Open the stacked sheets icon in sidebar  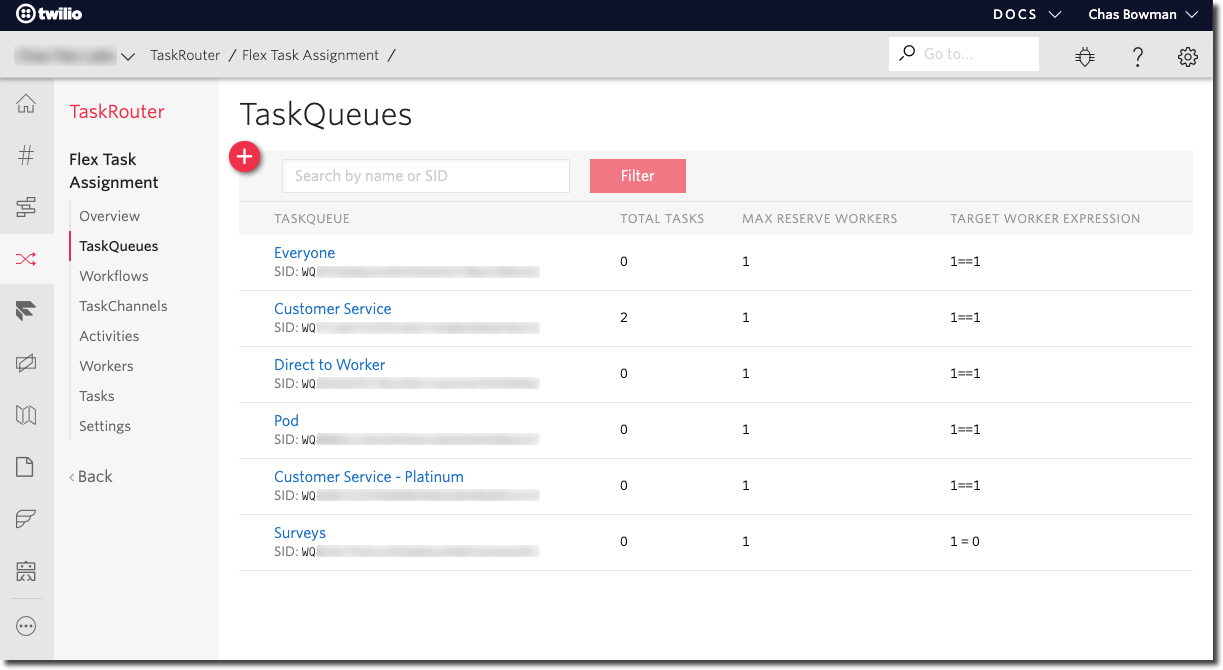(x=26, y=519)
